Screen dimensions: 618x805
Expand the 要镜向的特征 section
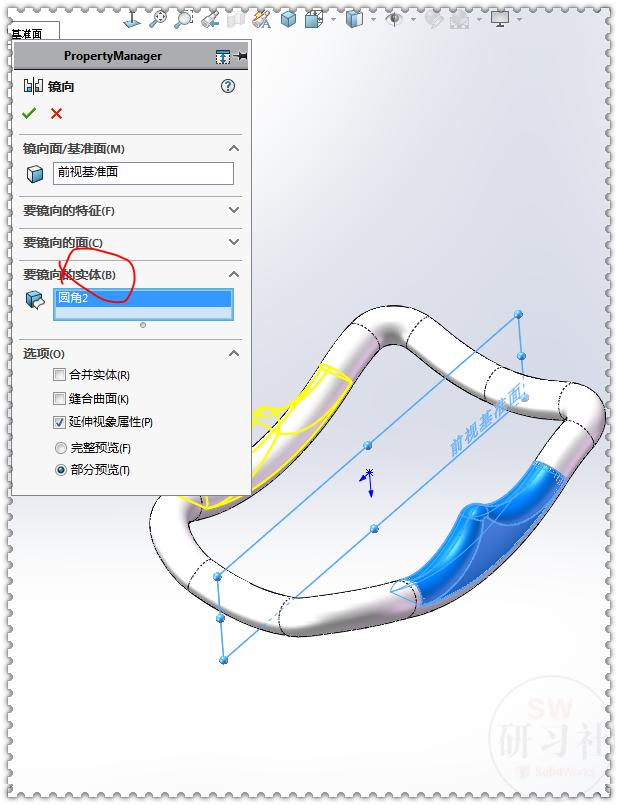130,210
